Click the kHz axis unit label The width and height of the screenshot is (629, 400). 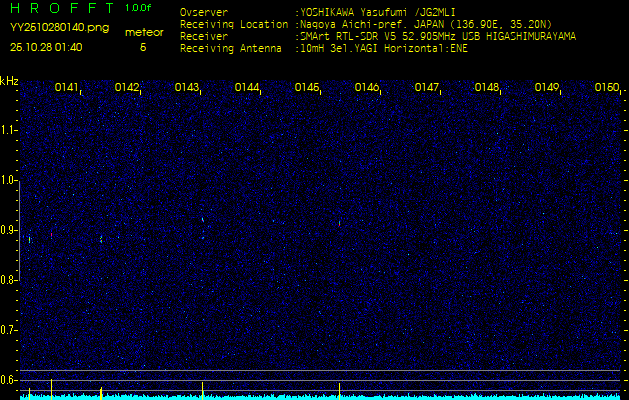(9, 81)
